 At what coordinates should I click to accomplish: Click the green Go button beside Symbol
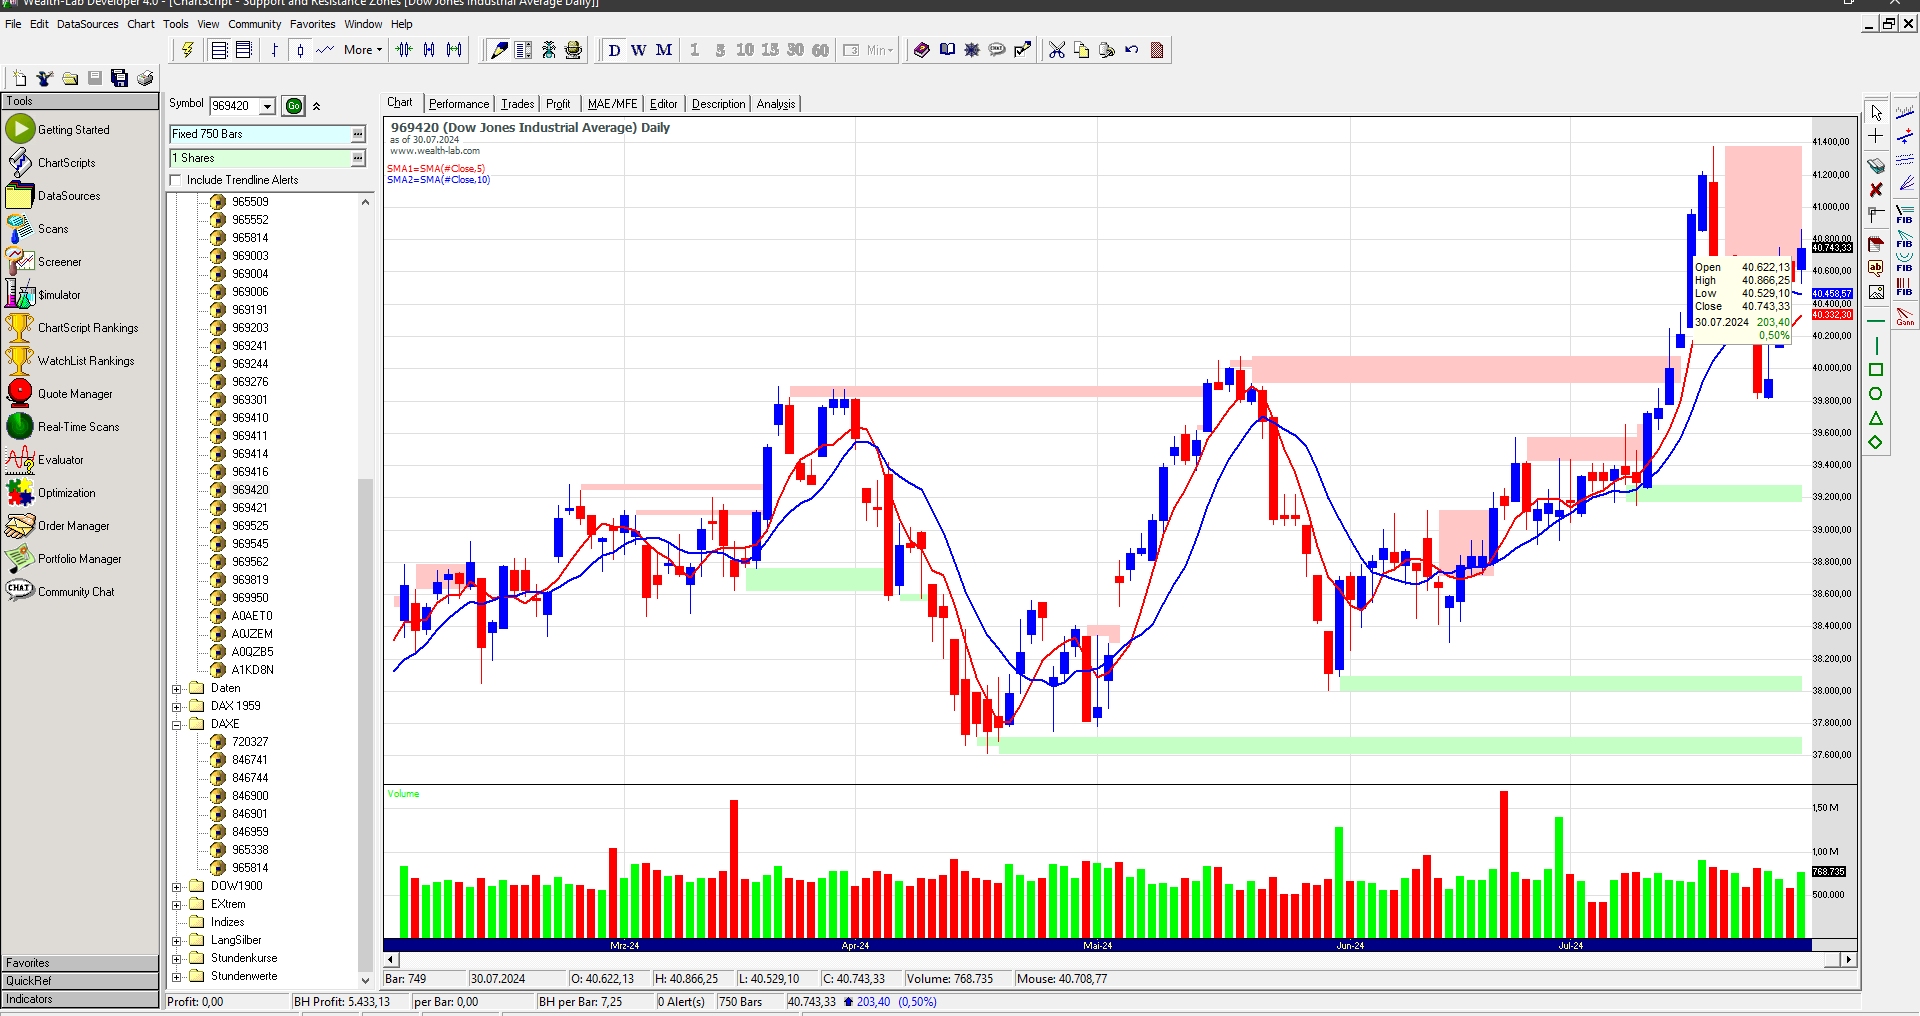pyautogui.click(x=293, y=106)
